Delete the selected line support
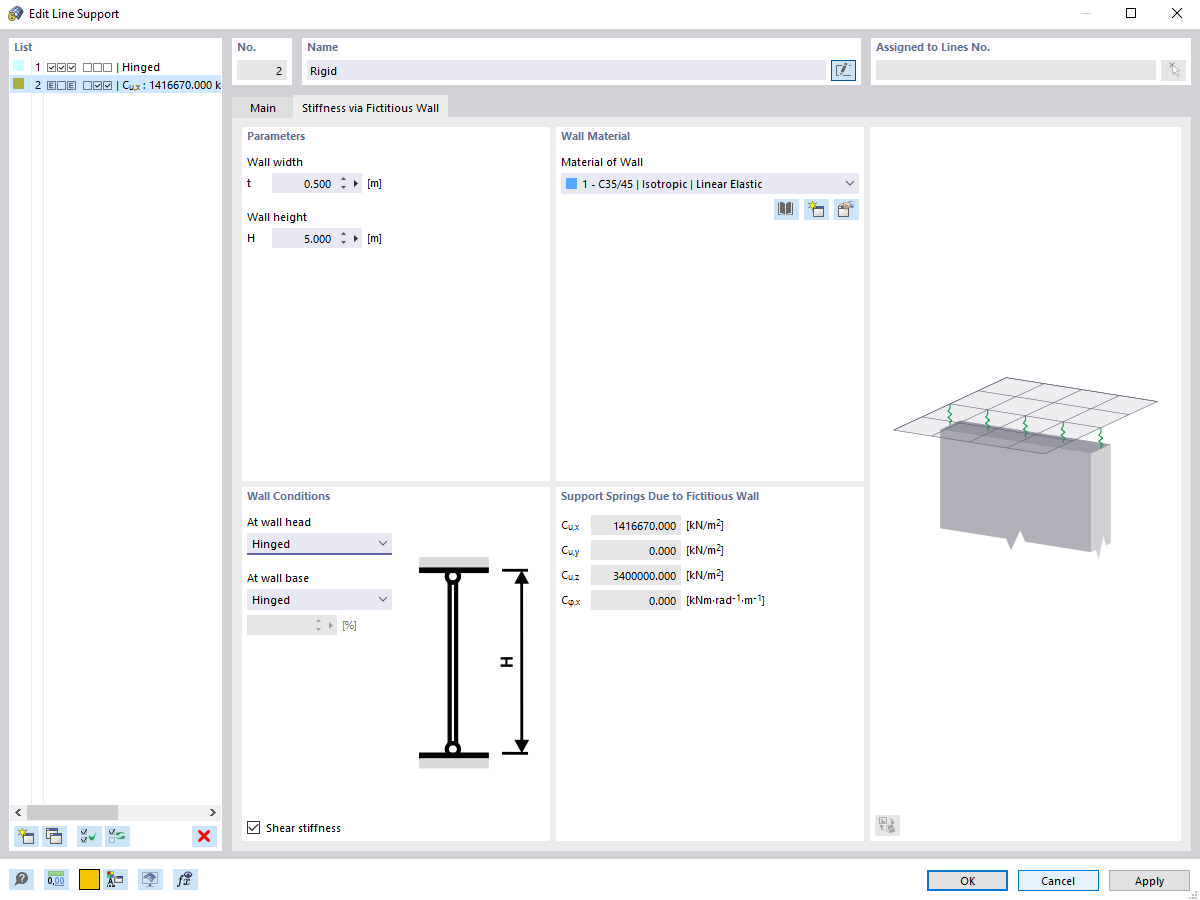 (204, 836)
